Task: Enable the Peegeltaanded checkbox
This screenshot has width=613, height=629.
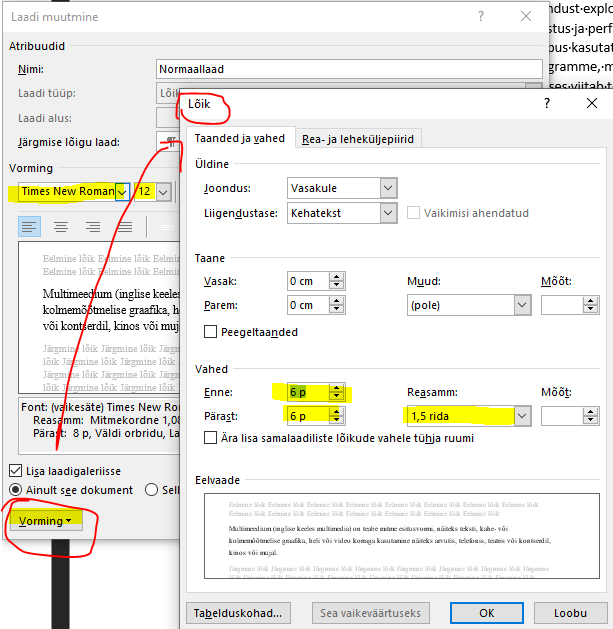Action: click(211, 332)
